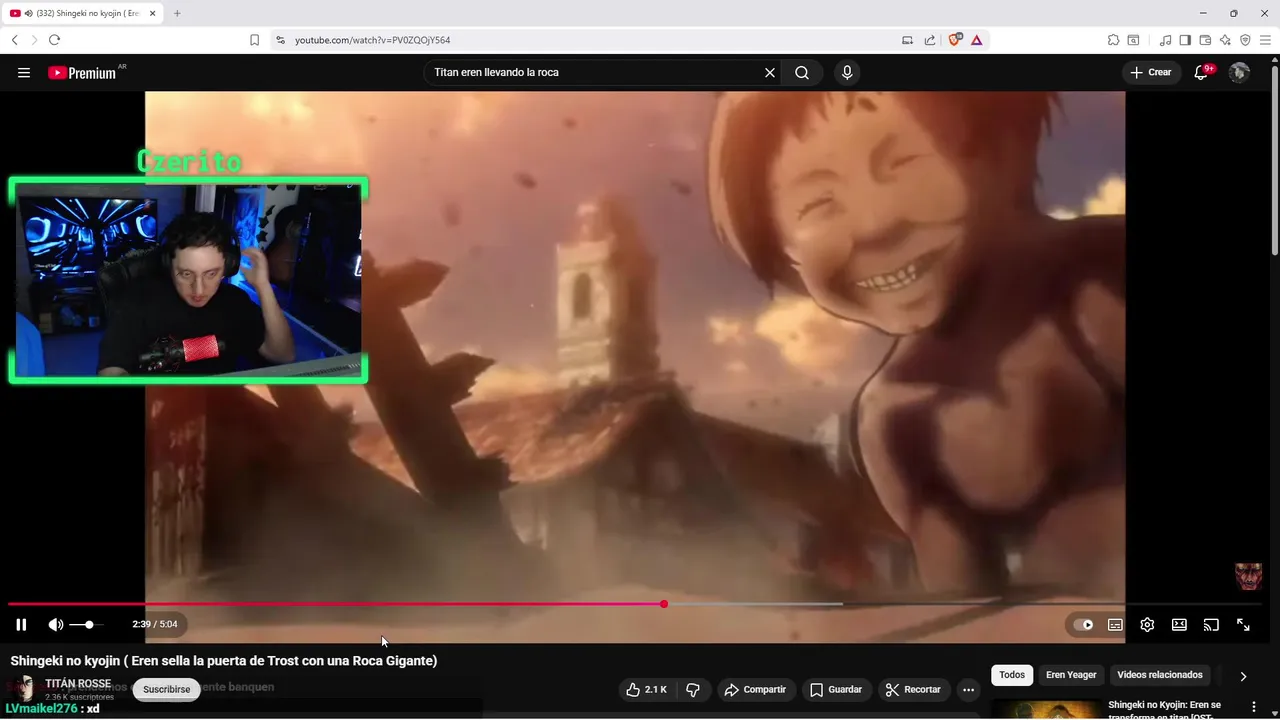Like the video (2.1 K)
The width and height of the screenshot is (1280, 720).
(x=646, y=690)
